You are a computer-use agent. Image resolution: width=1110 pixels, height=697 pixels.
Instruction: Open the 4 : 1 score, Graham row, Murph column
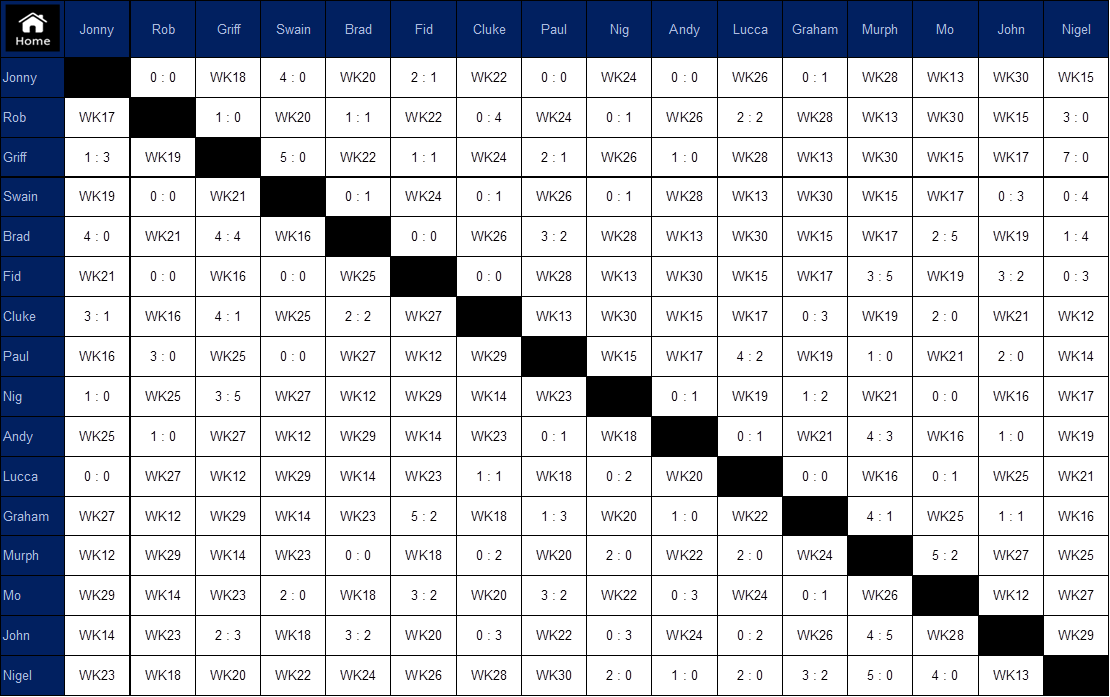click(880, 517)
